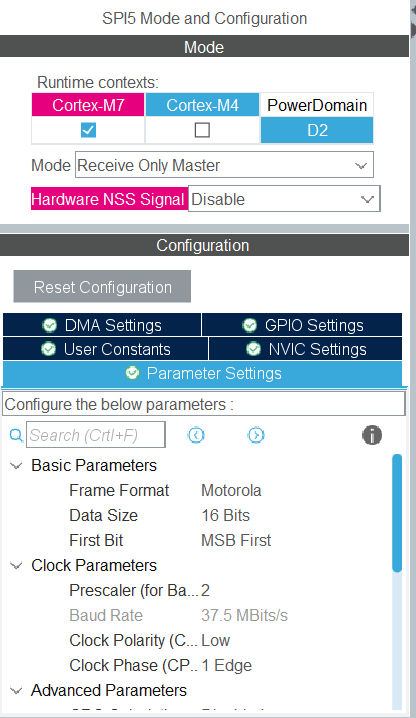Image resolution: width=416 pixels, height=718 pixels.
Task: Collapse the Basic Parameters section
Action: point(16,466)
